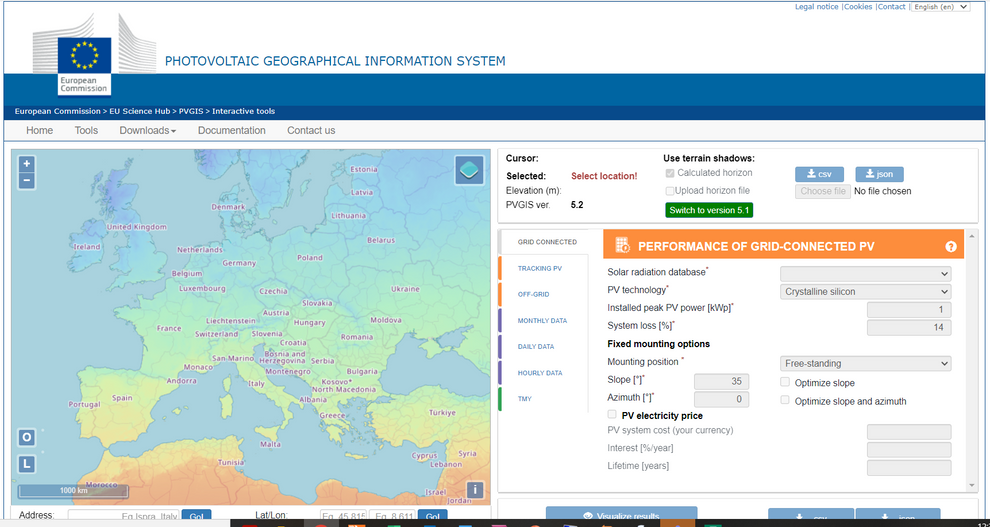Click the panel scrollbar down arrow

(x=972, y=485)
